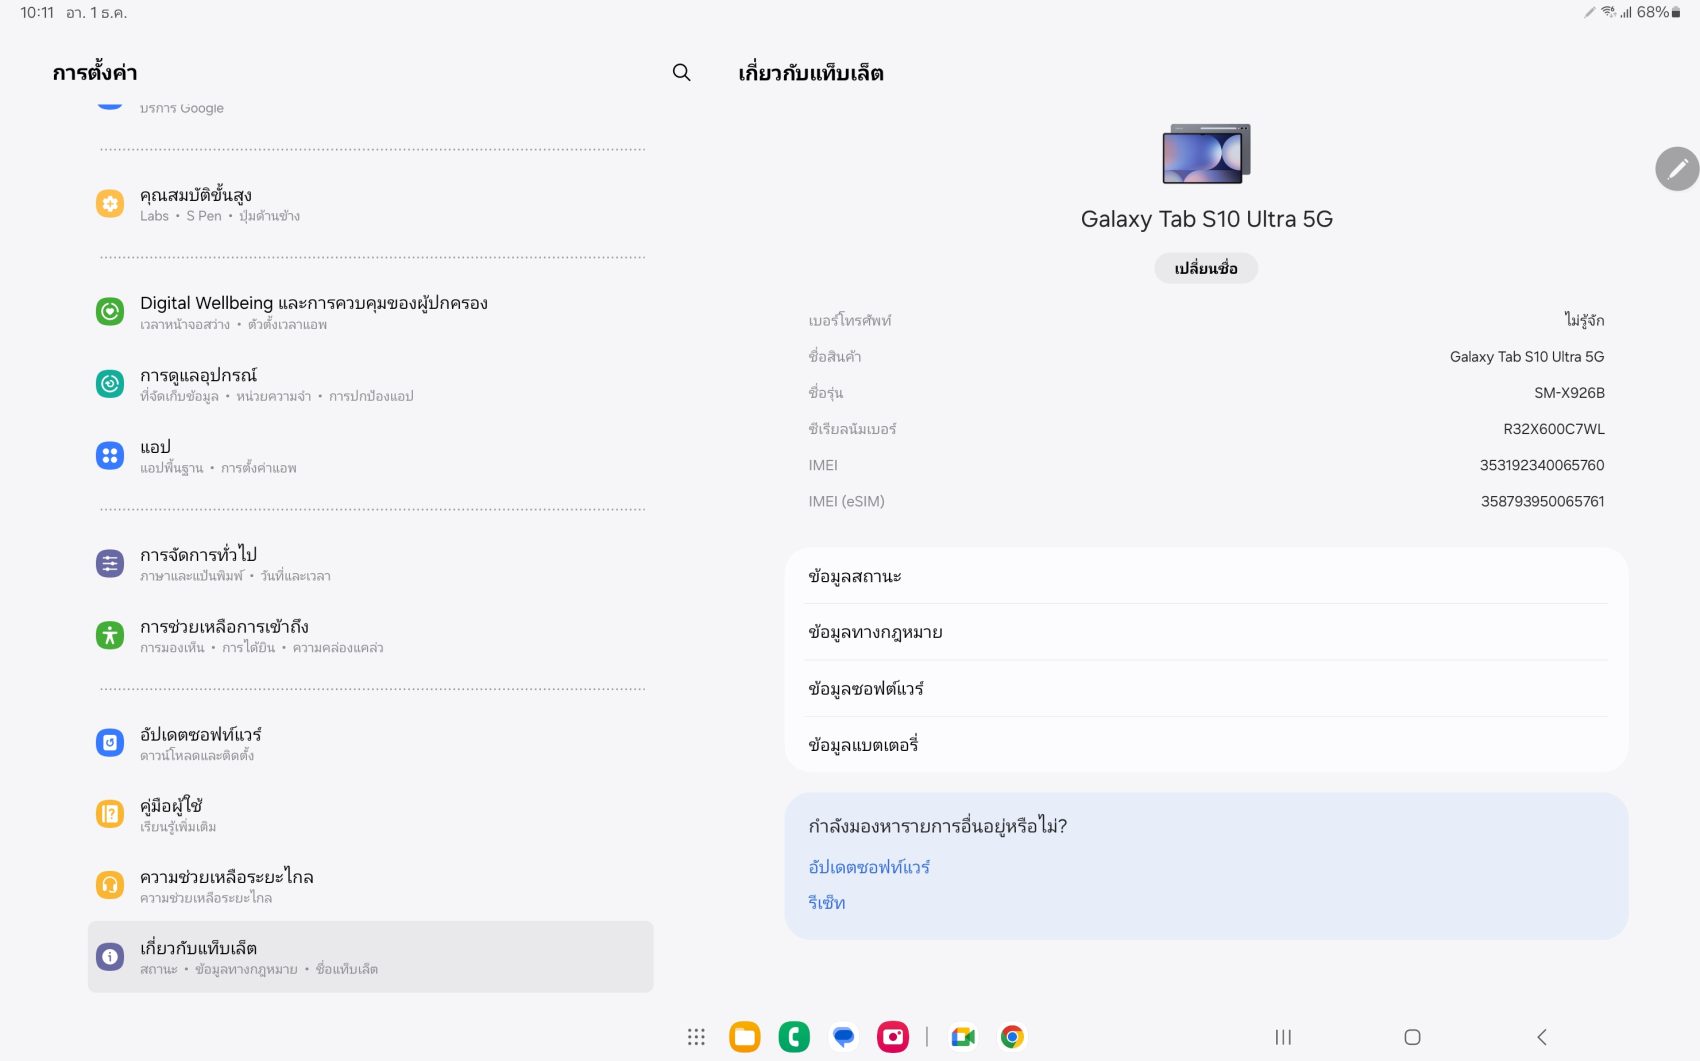
Task: Follow the รีเซ็ท reset link
Action: click(x=827, y=903)
